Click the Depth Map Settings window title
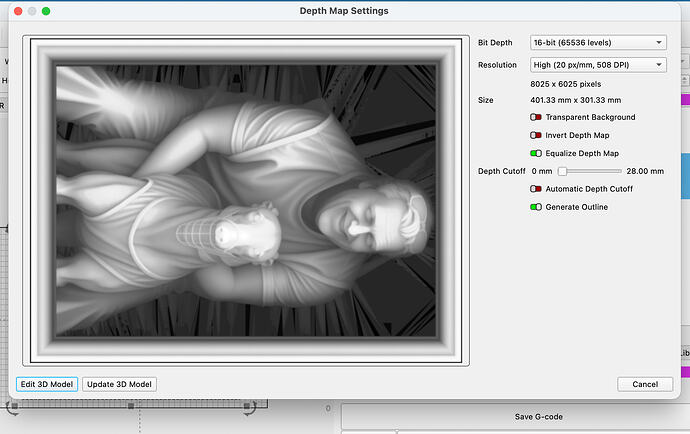Viewport: 690px width, 434px height. 344,11
